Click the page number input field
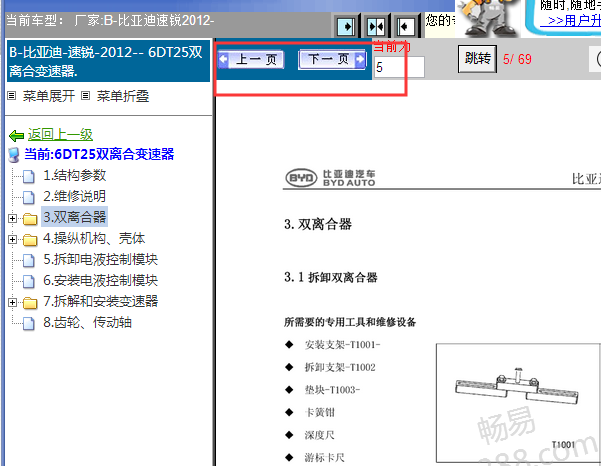Screen dimensions: 601x466 coord(399,67)
